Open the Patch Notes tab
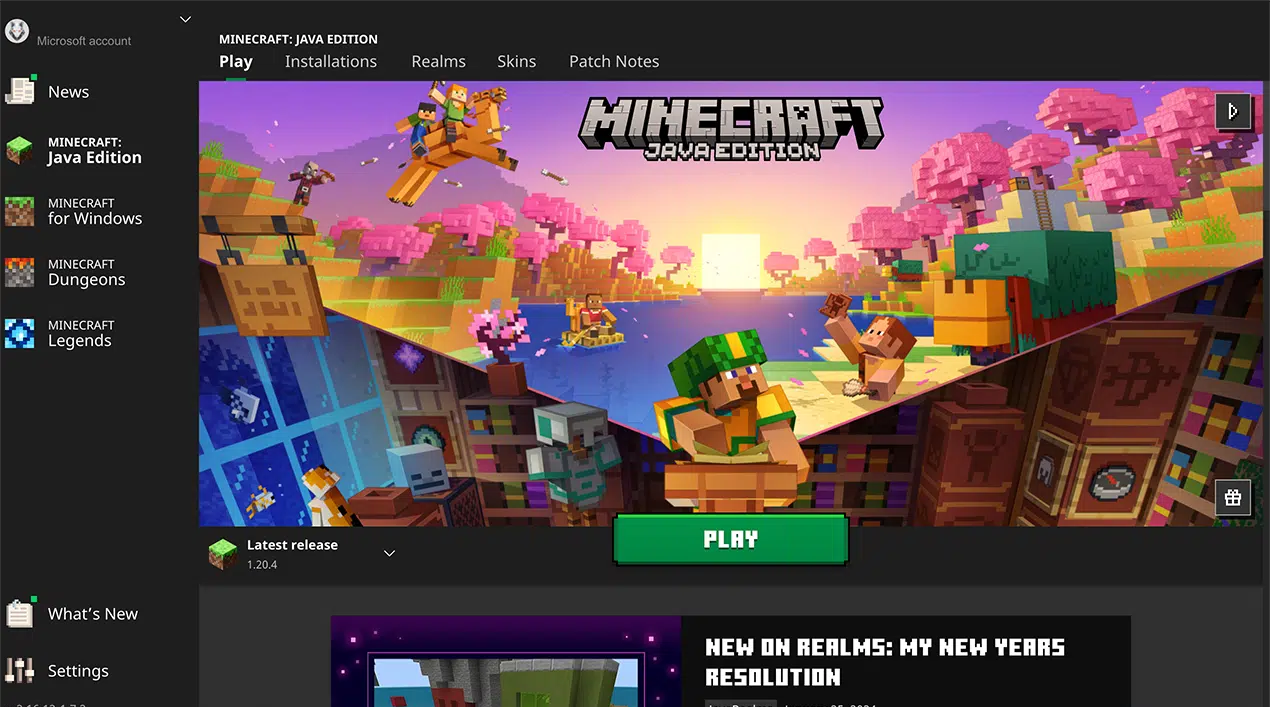The image size is (1270, 707). pos(614,61)
